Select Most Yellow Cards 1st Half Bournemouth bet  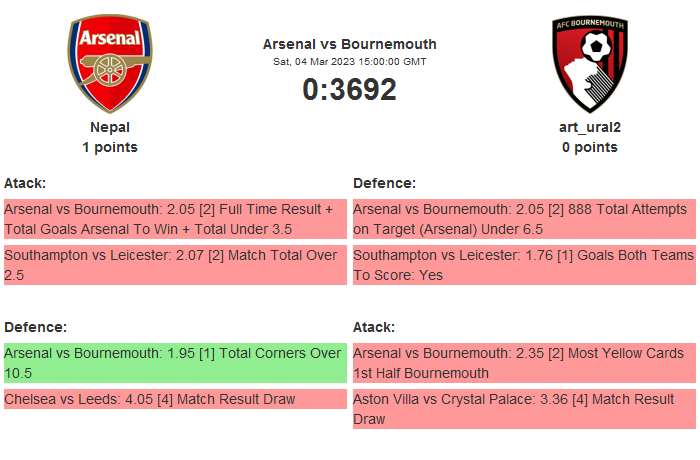tap(524, 363)
